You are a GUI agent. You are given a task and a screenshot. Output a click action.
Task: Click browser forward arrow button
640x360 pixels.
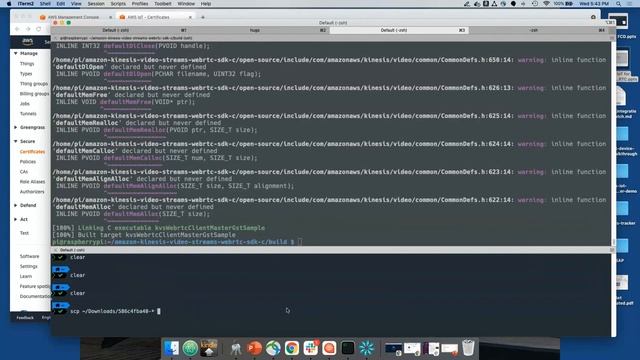(x=28, y=29)
